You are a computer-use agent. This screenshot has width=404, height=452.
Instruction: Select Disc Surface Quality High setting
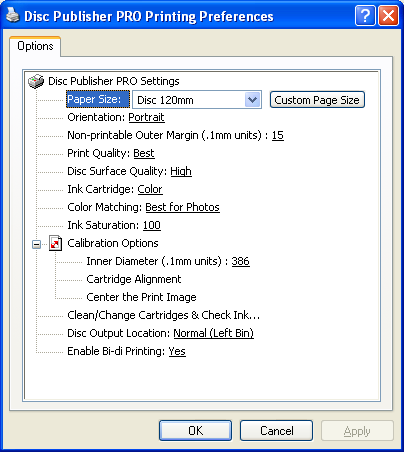point(181,171)
